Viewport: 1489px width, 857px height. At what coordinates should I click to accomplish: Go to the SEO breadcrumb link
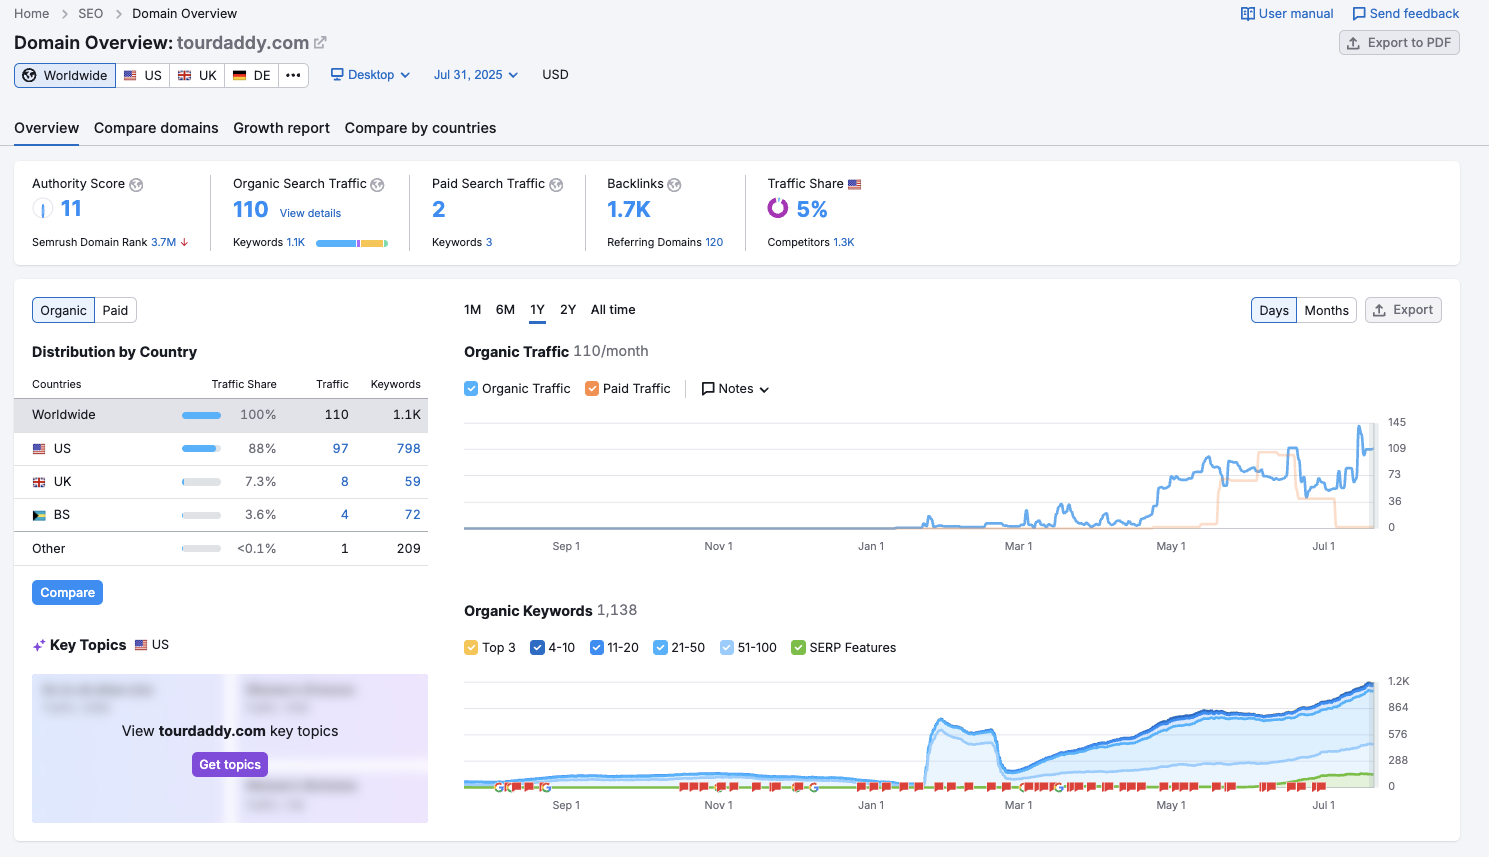coord(90,14)
